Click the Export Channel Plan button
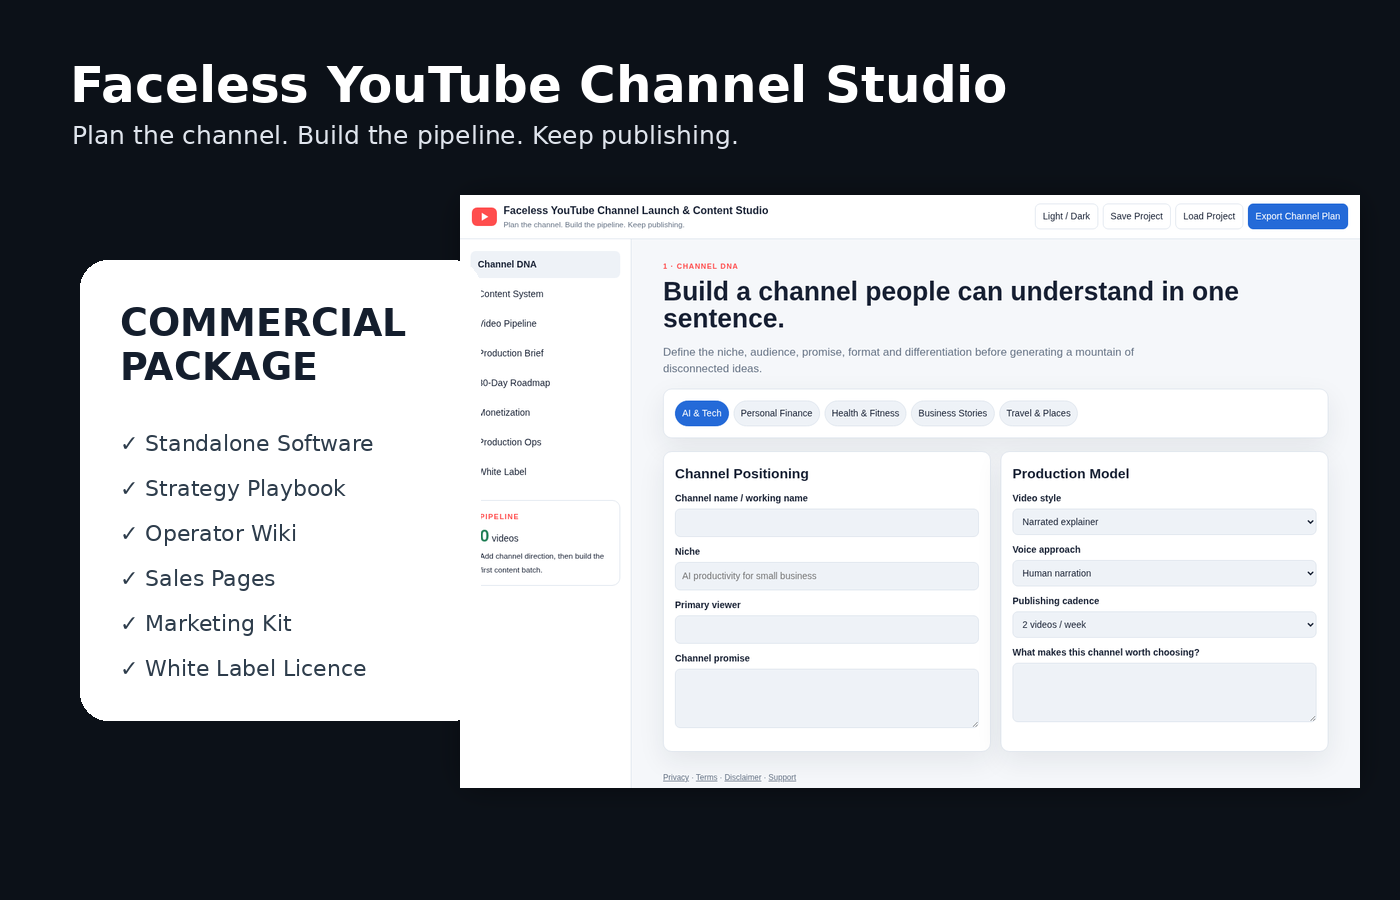This screenshot has height=900, width=1400. 1297,216
